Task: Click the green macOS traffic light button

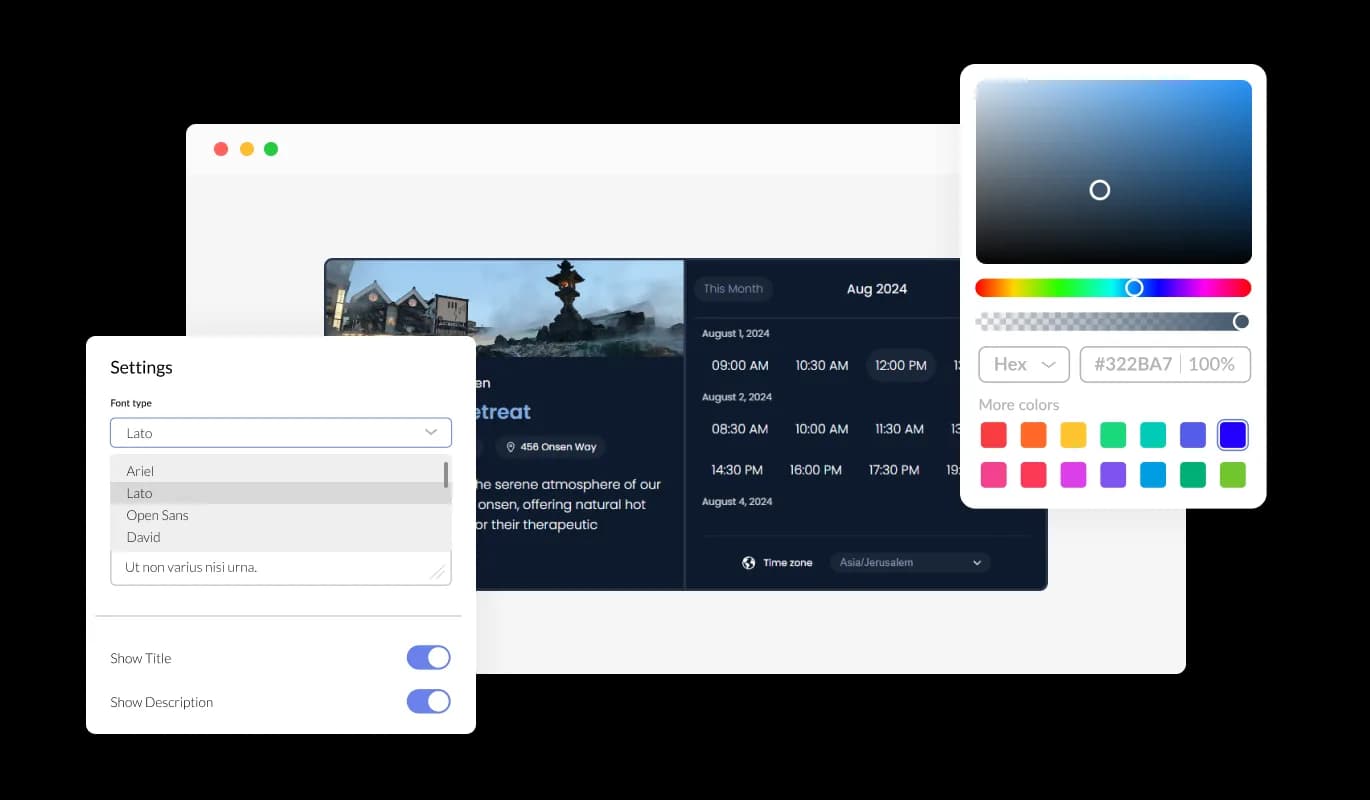Action: 270,148
